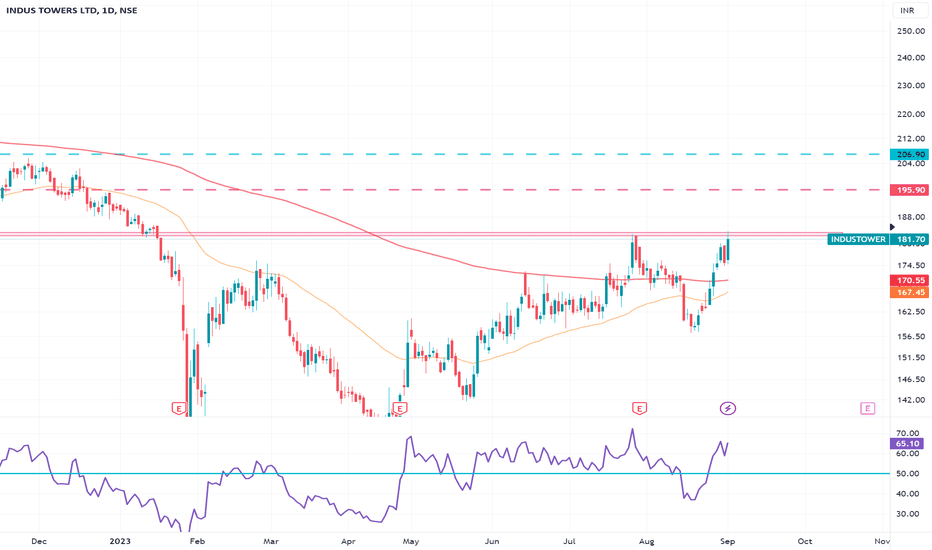Click the 206.90 blue dashed line label

pyautogui.click(x=911, y=155)
